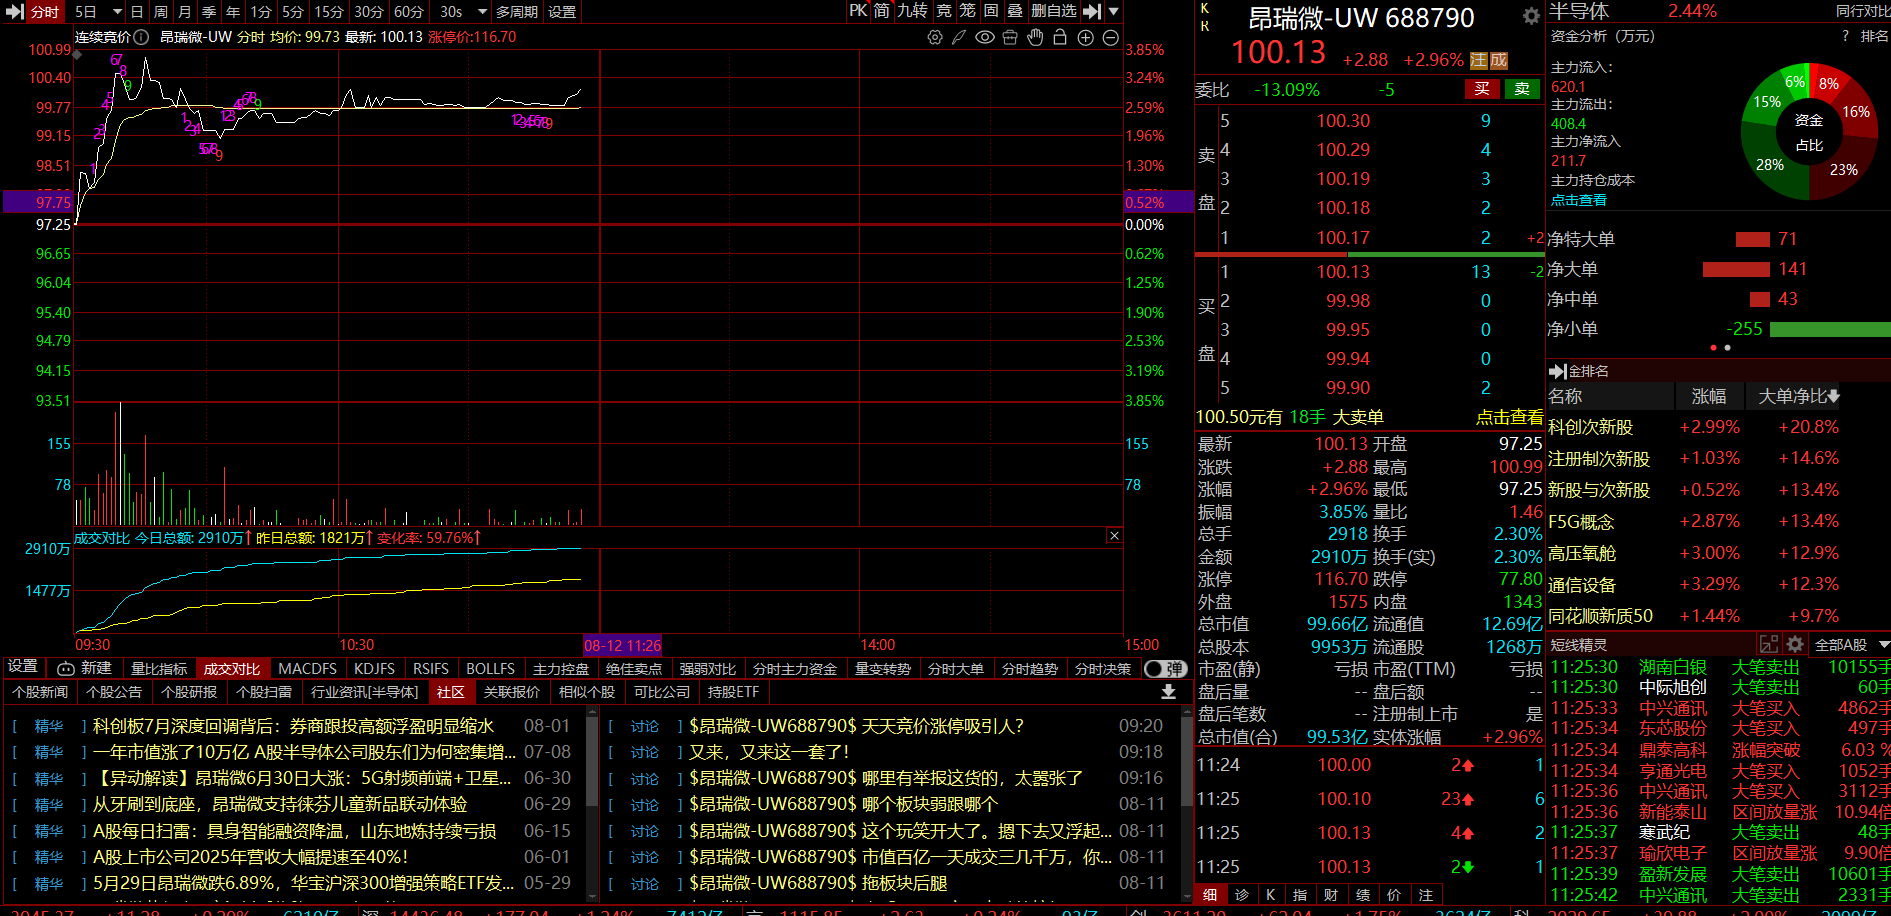
Task: Open 科创次新股 sector row
Action: pos(1718,427)
